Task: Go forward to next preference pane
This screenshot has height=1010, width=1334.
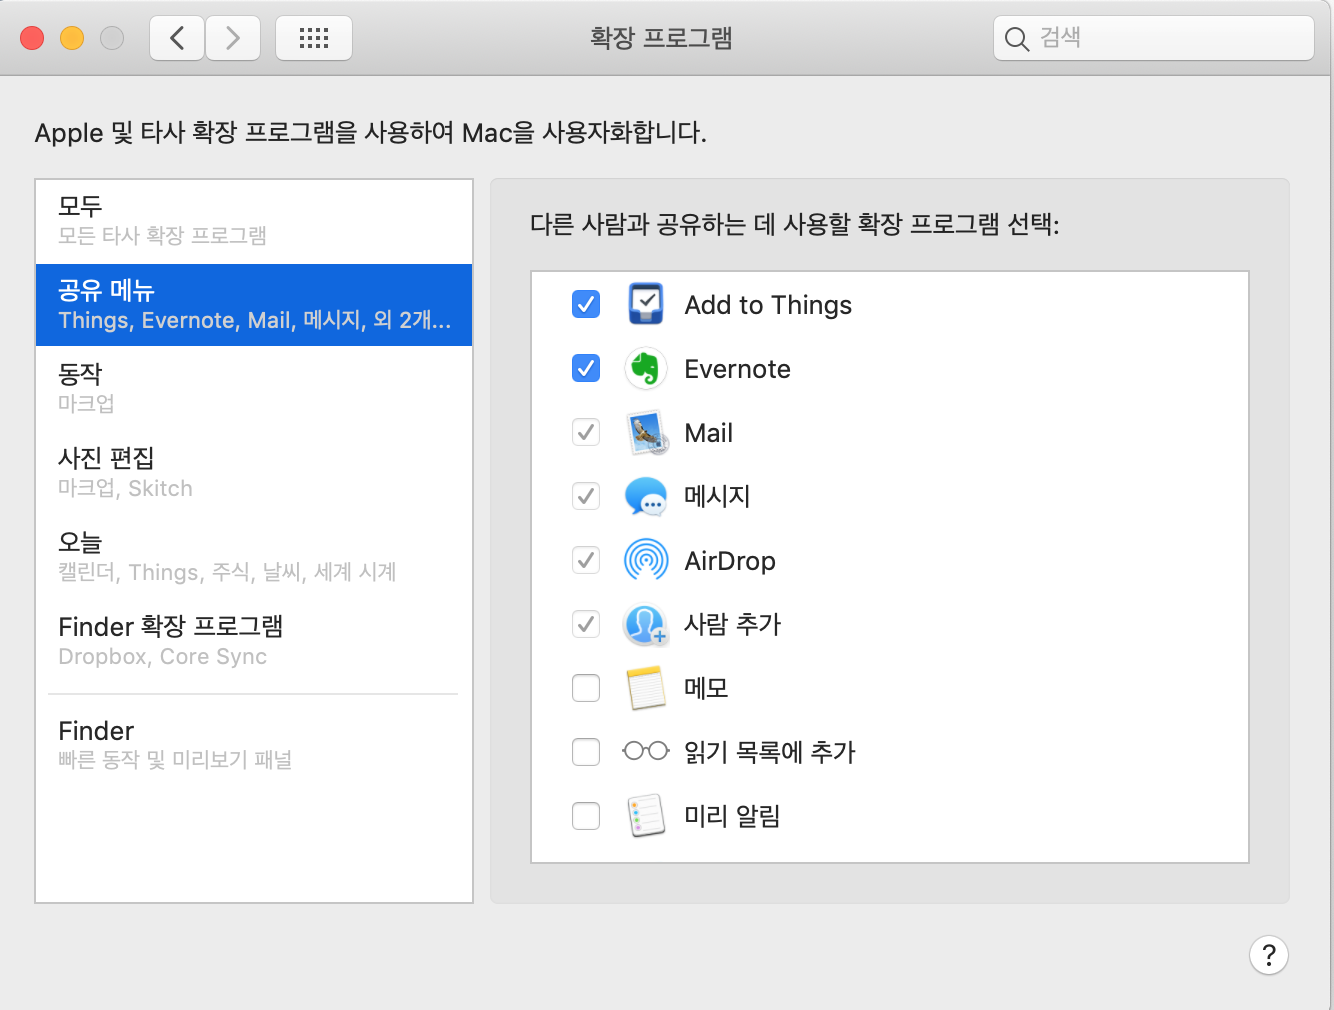Action: pos(233,38)
